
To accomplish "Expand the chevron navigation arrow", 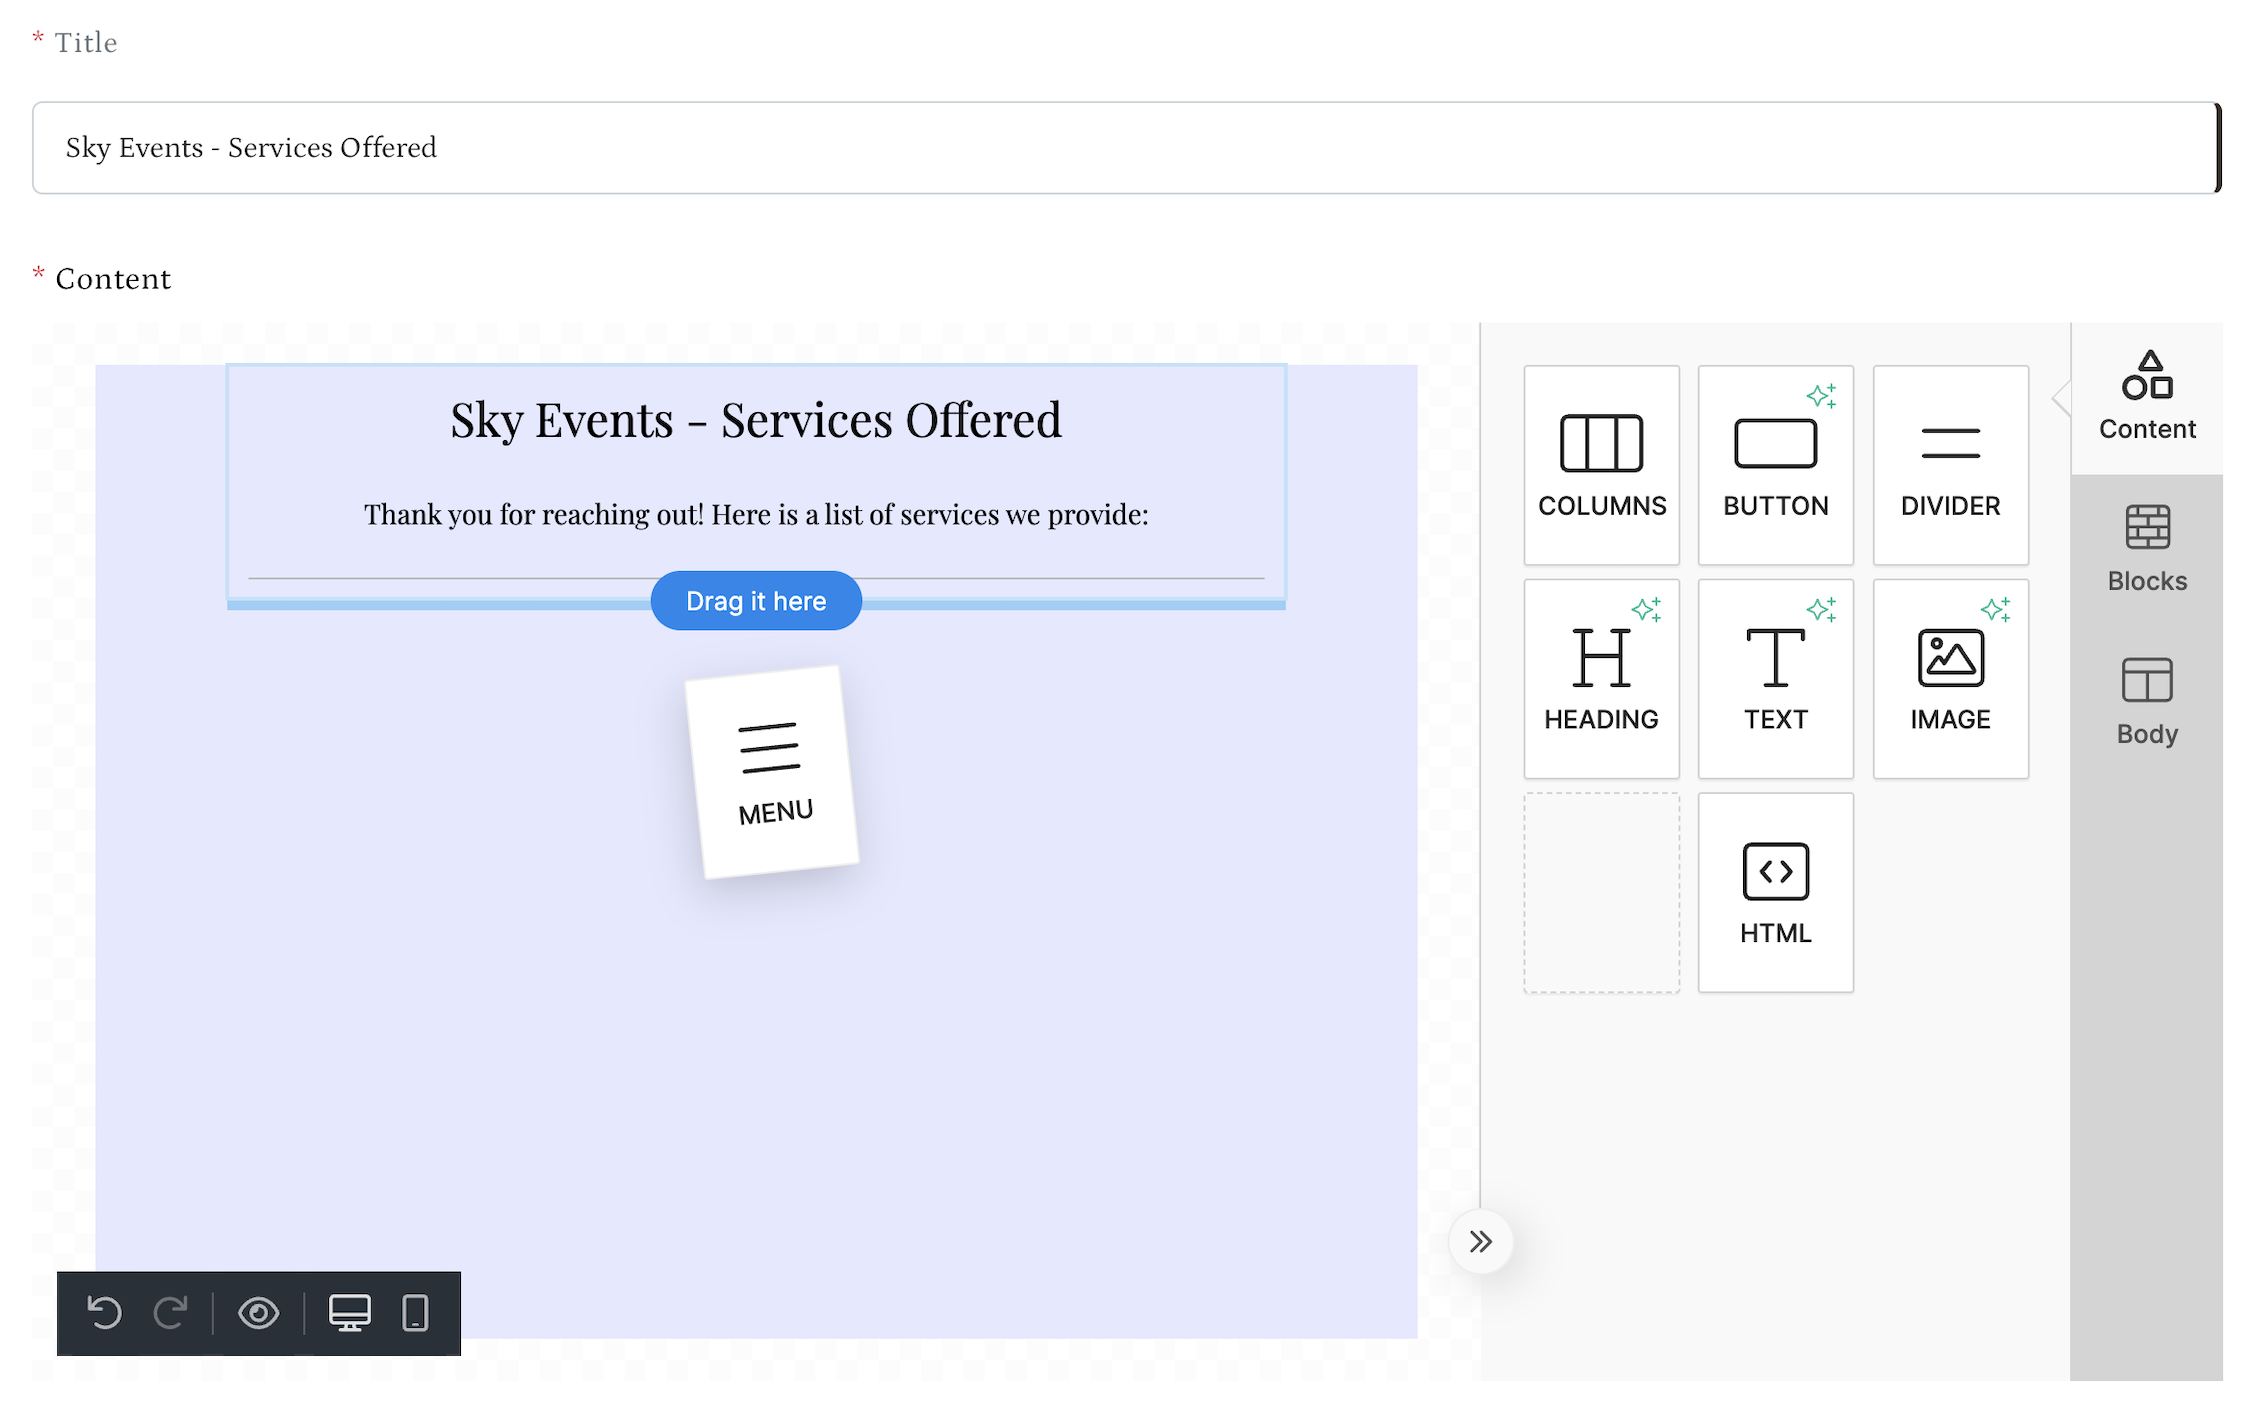I will pyautogui.click(x=1481, y=1241).
